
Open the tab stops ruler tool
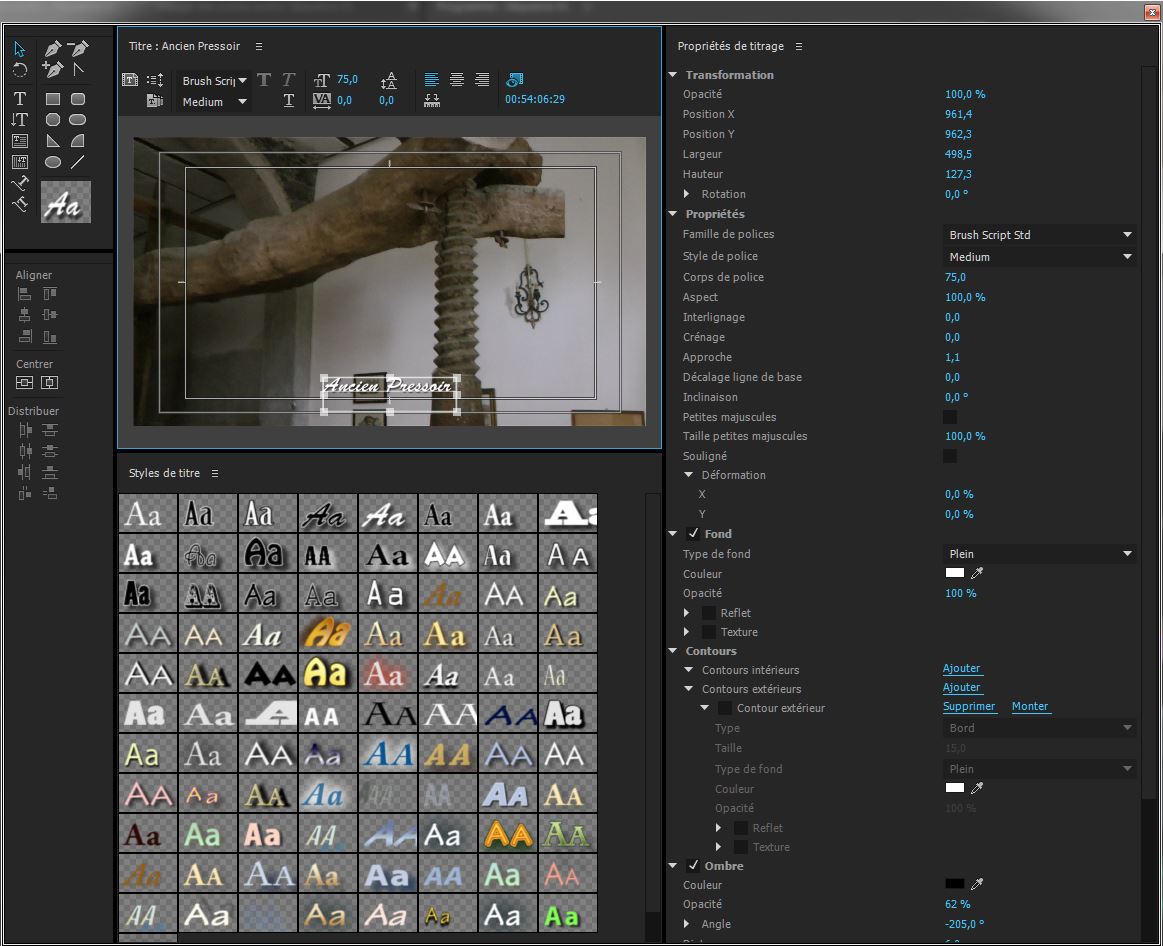pos(432,100)
